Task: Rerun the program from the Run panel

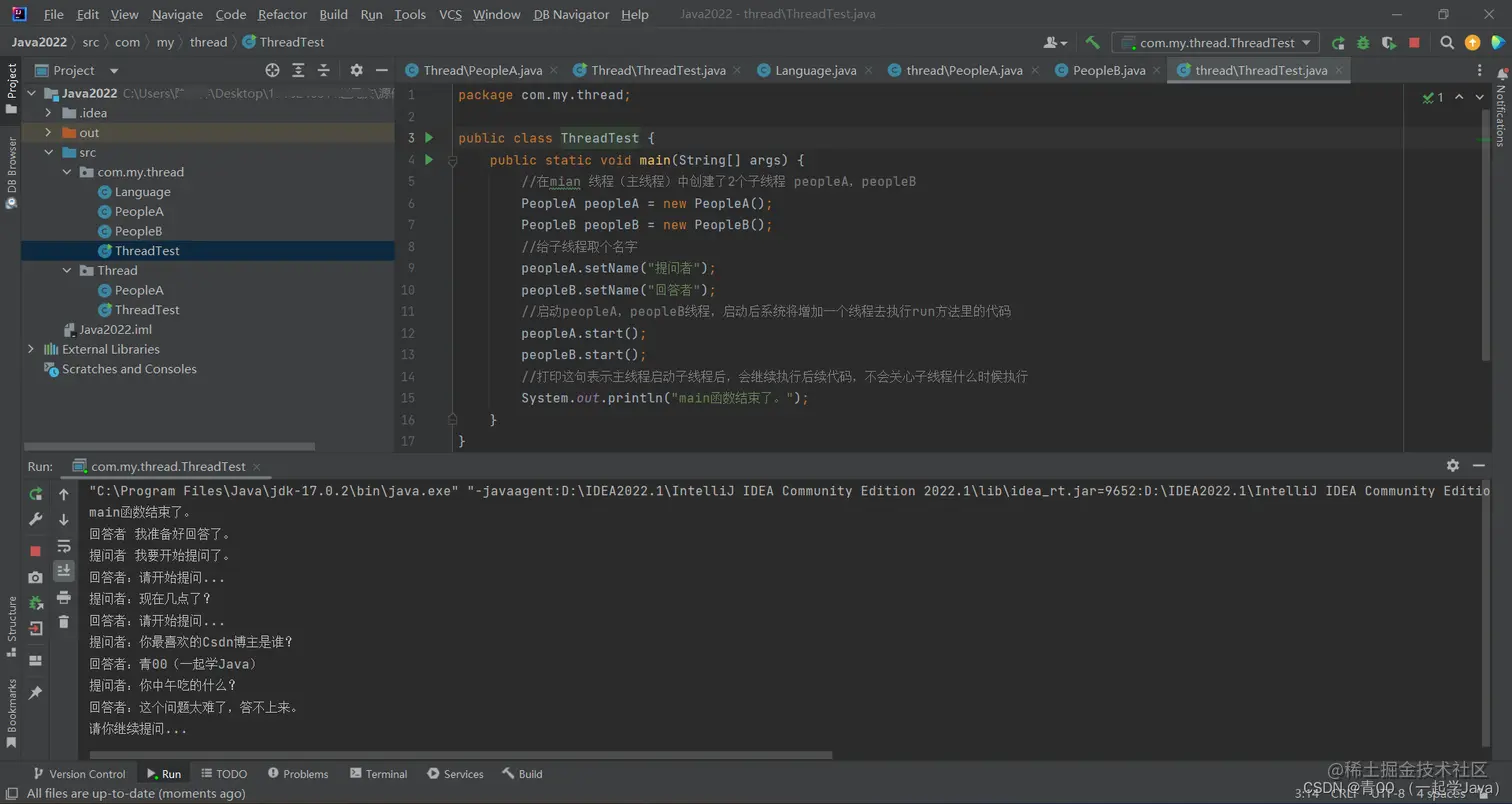Action: pos(36,494)
